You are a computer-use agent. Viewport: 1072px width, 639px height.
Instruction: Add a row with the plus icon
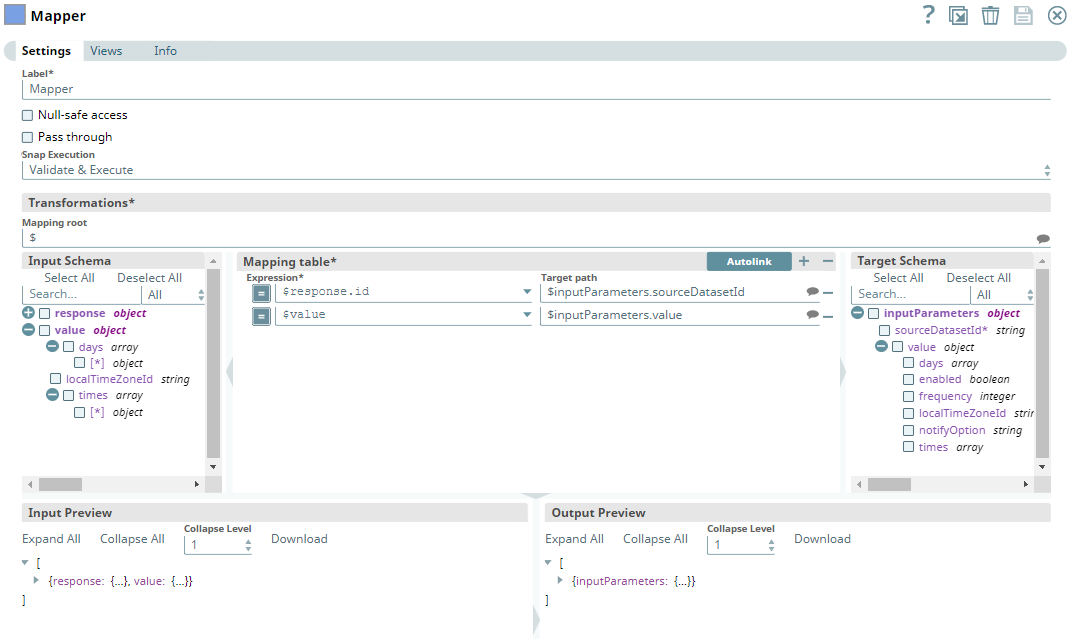[804, 261]
